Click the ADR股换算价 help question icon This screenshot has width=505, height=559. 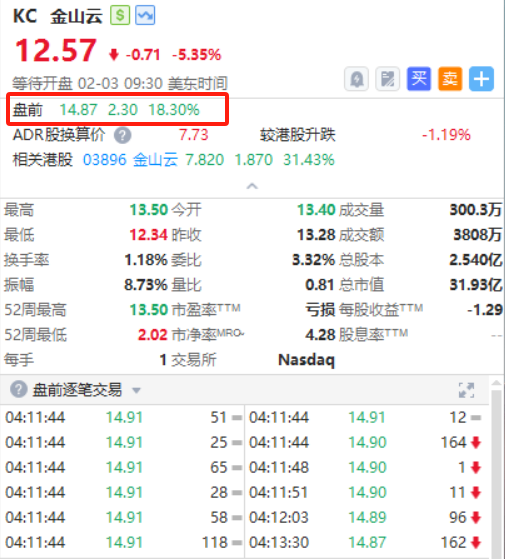(x=123, y=135)
